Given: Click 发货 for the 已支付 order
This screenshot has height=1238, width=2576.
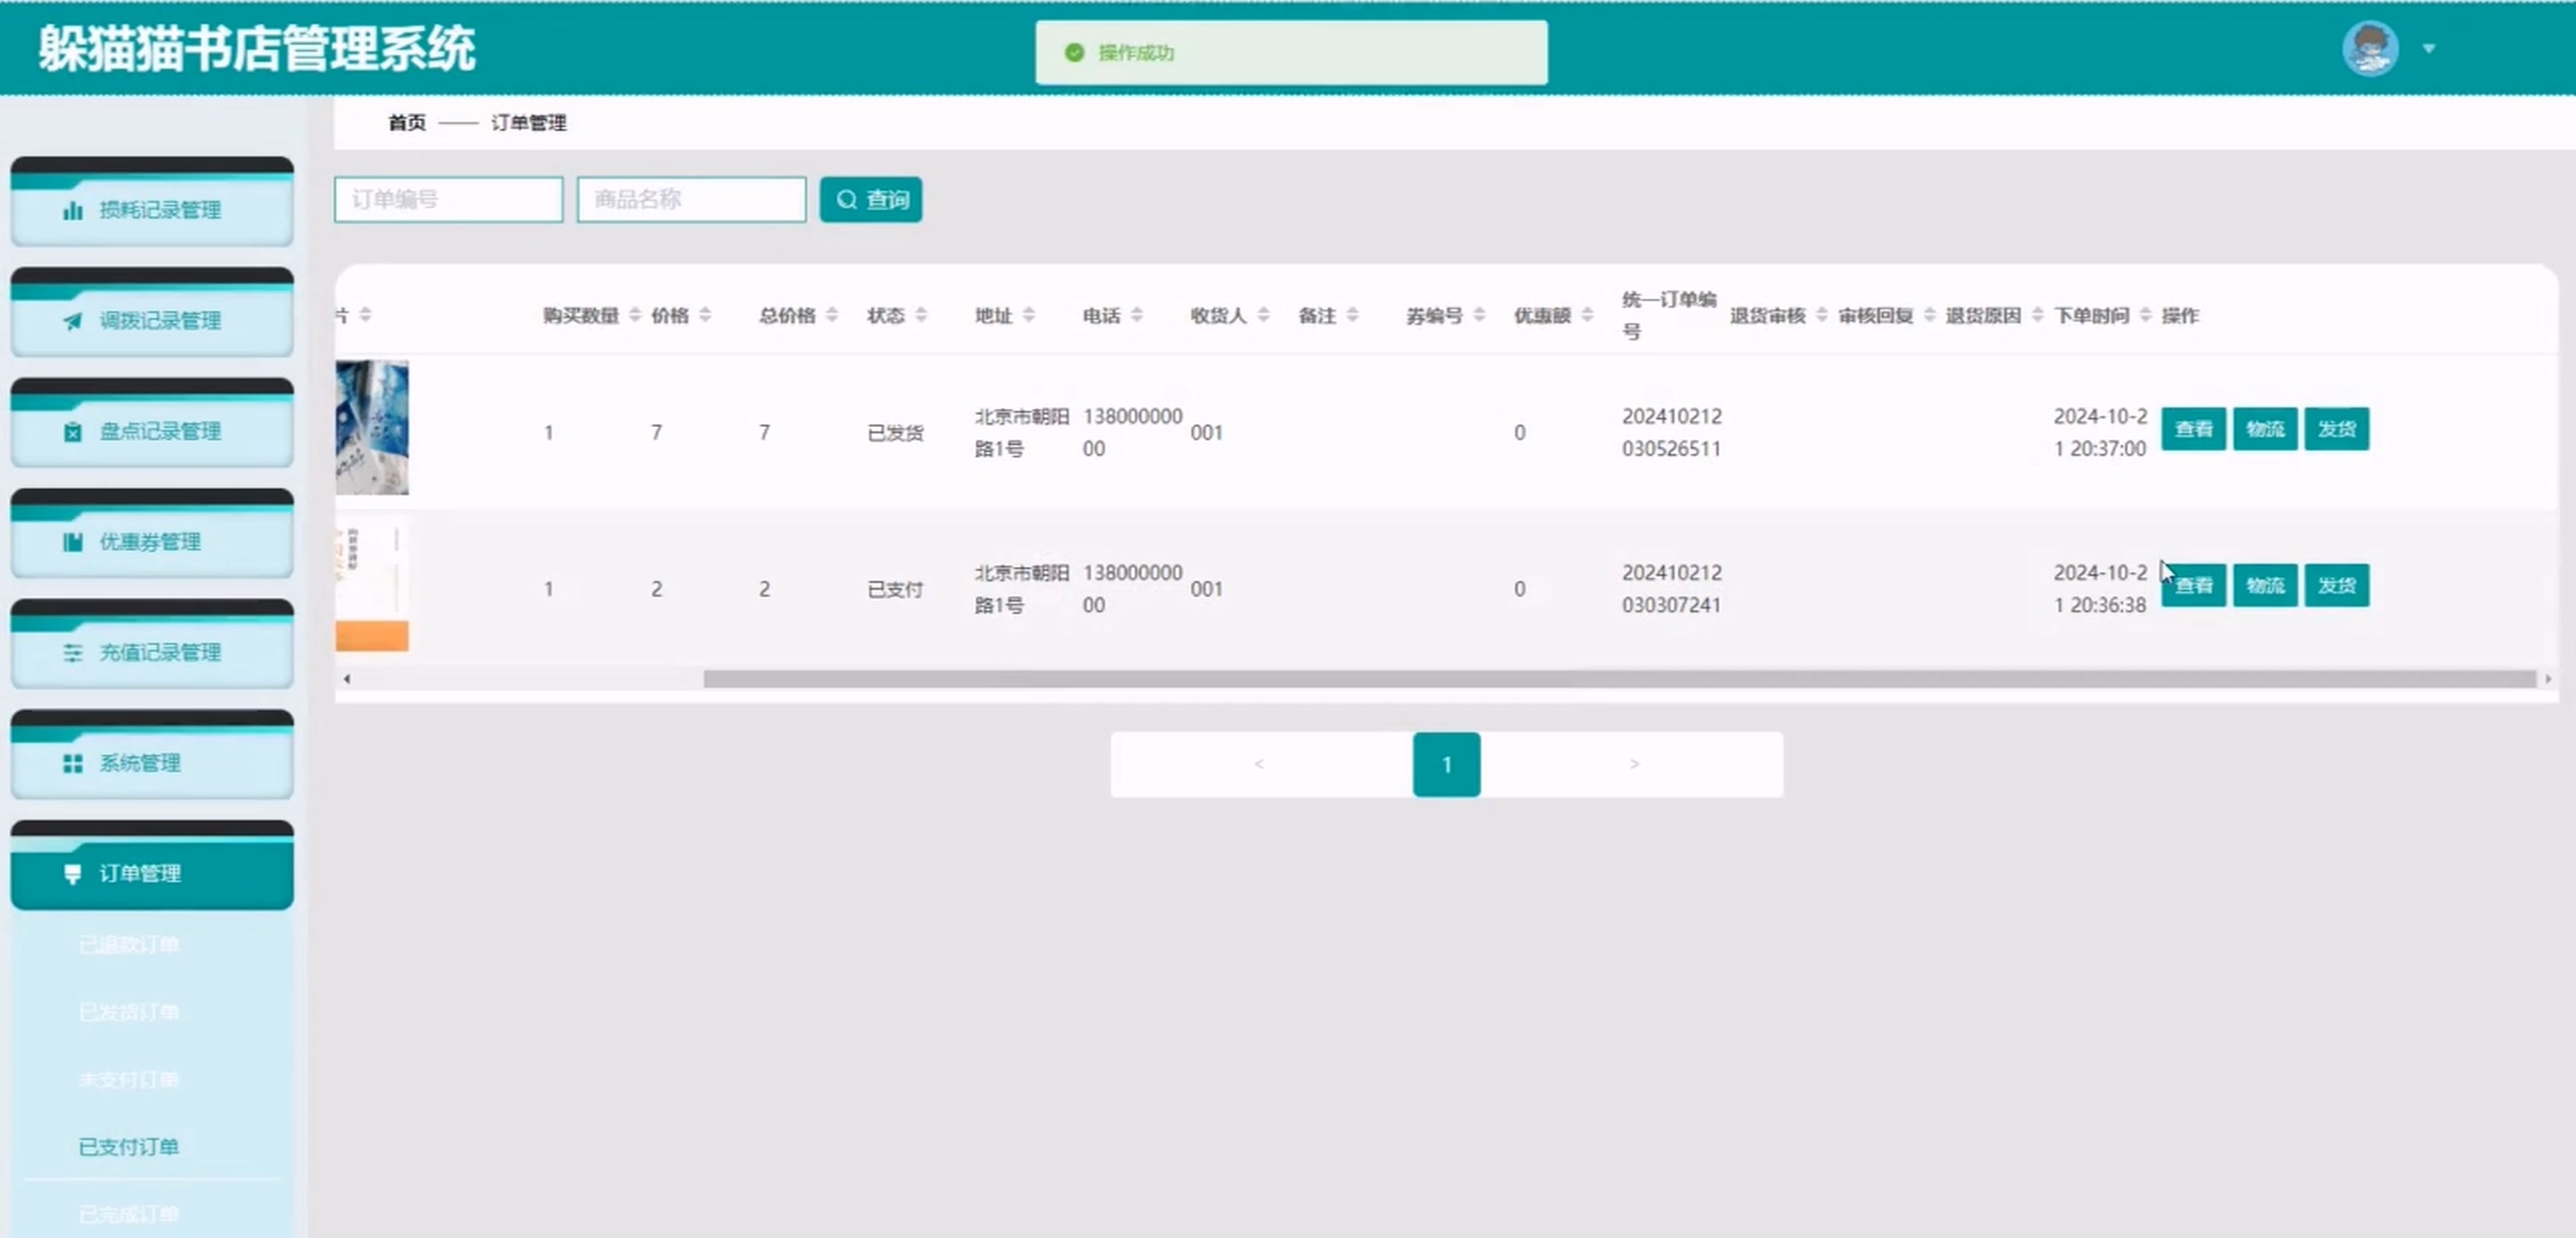Looking at the screenshot, I should tap(2336, 586).
